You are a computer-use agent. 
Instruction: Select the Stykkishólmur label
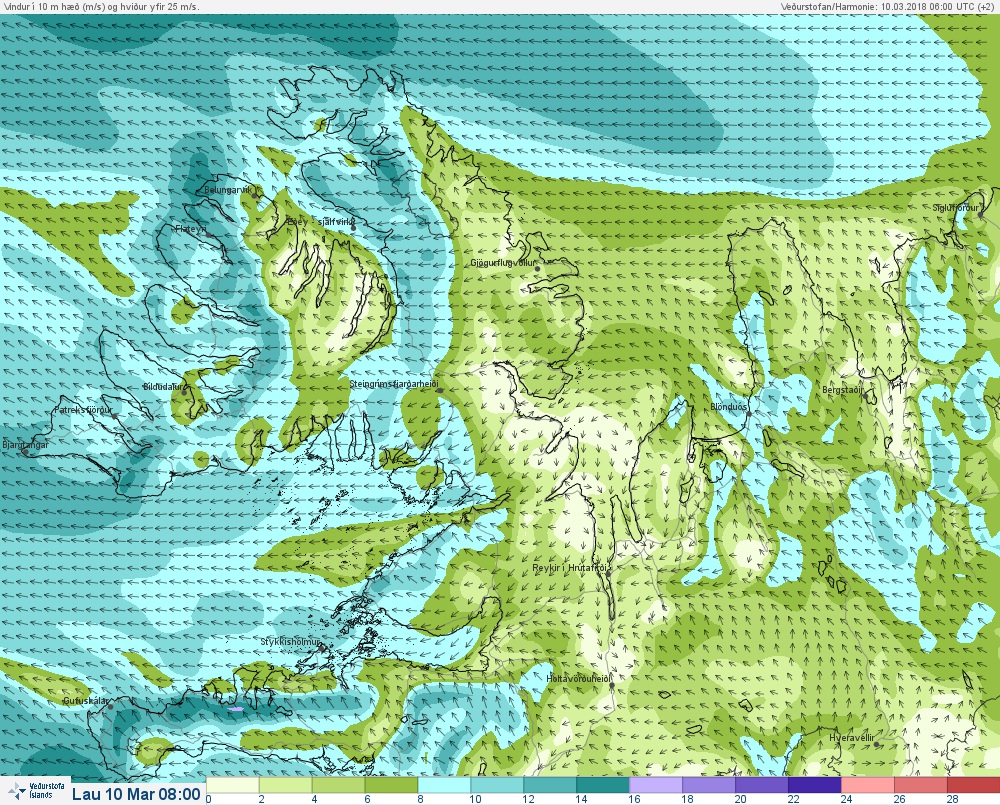click(x=290, y=641)
